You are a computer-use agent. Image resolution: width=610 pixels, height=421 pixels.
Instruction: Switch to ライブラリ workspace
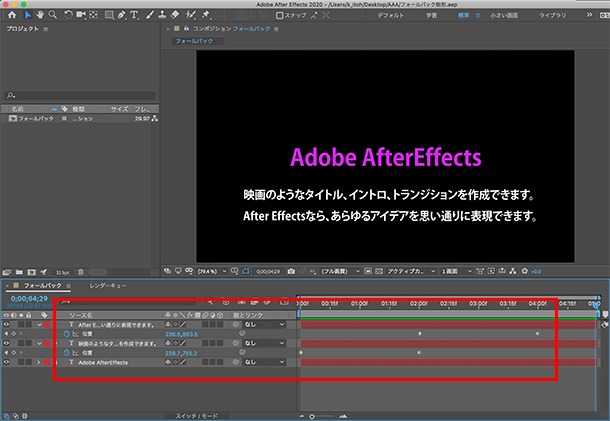[x=552, y=16]
